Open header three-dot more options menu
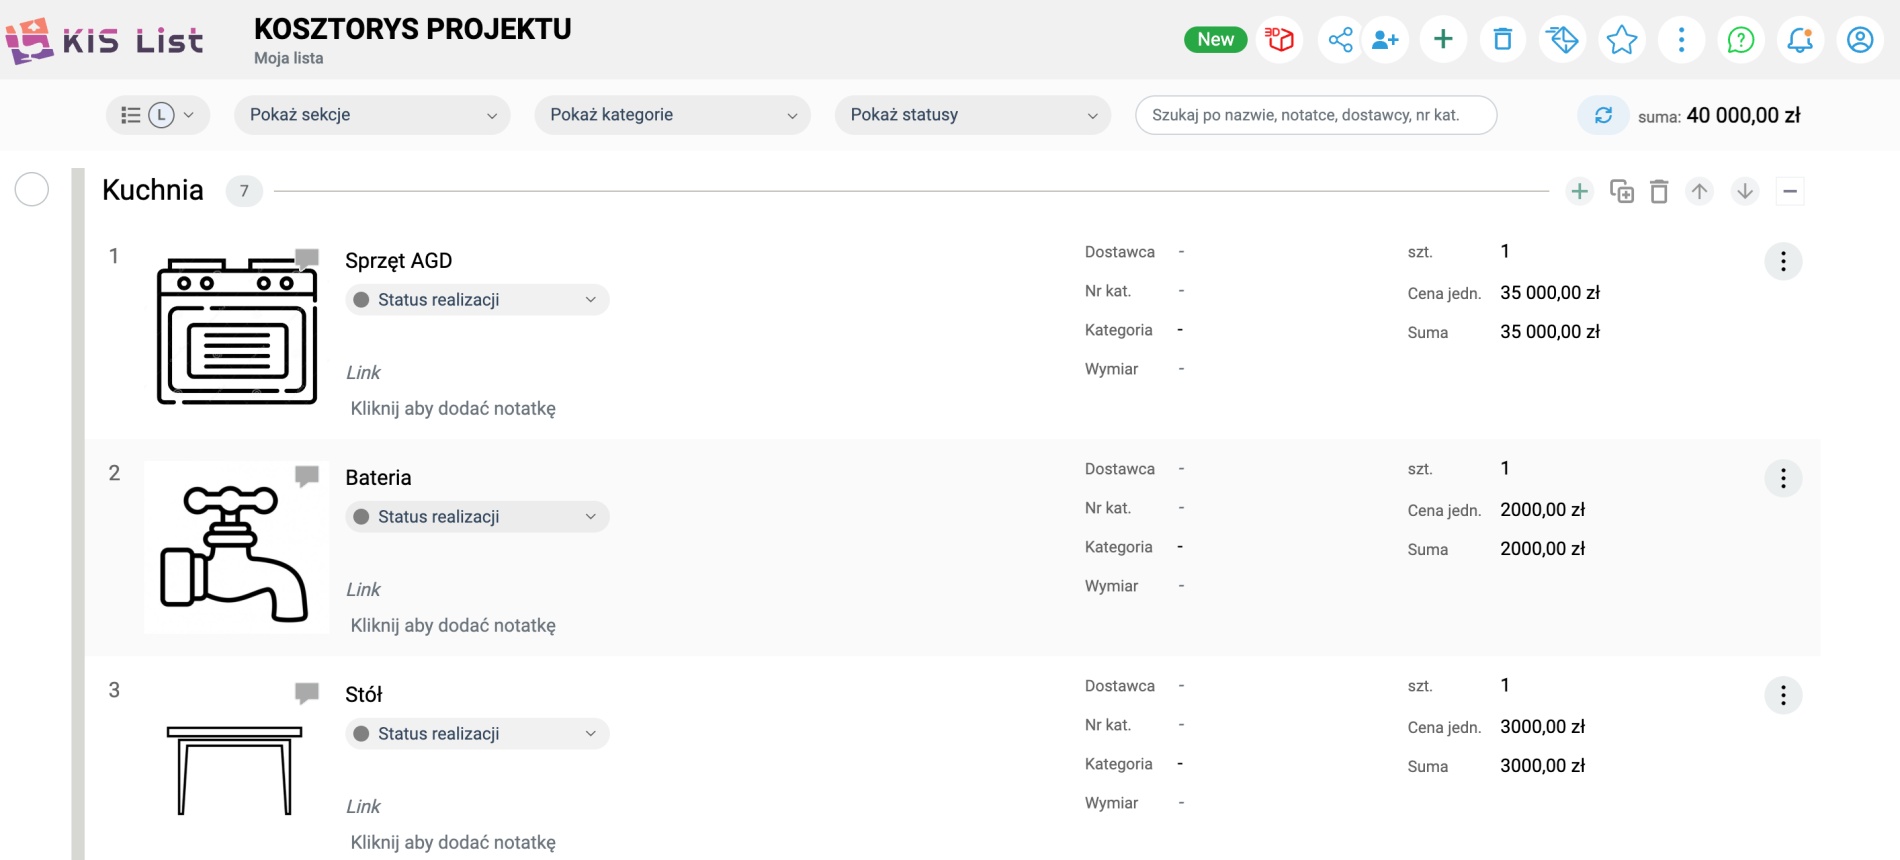The image size is (1900, 860). pyautogui.click(x=1681, y=40)
